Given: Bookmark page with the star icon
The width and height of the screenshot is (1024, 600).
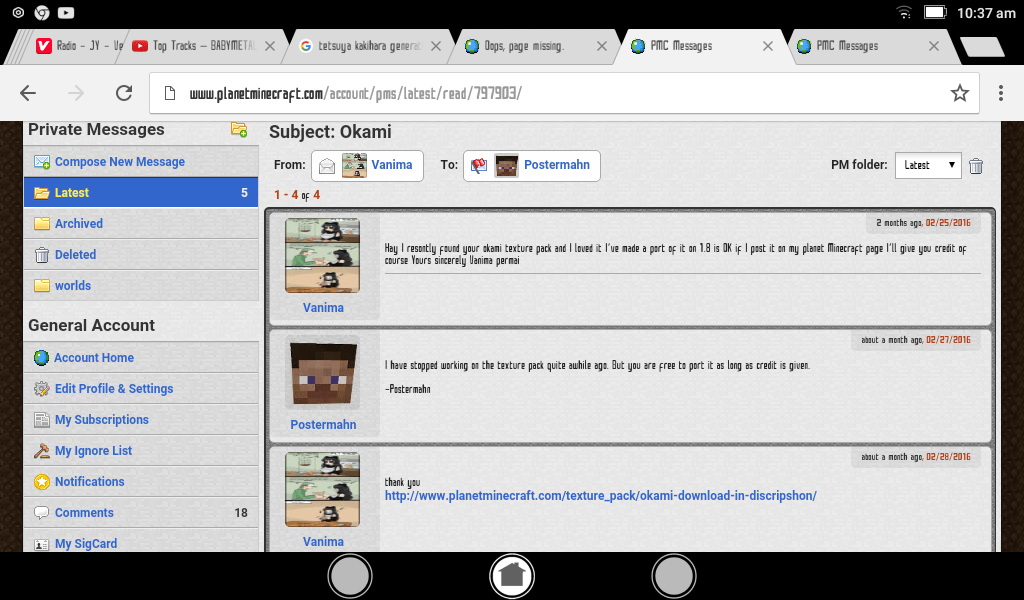Looking at the screenshot, I should (959, 93).
